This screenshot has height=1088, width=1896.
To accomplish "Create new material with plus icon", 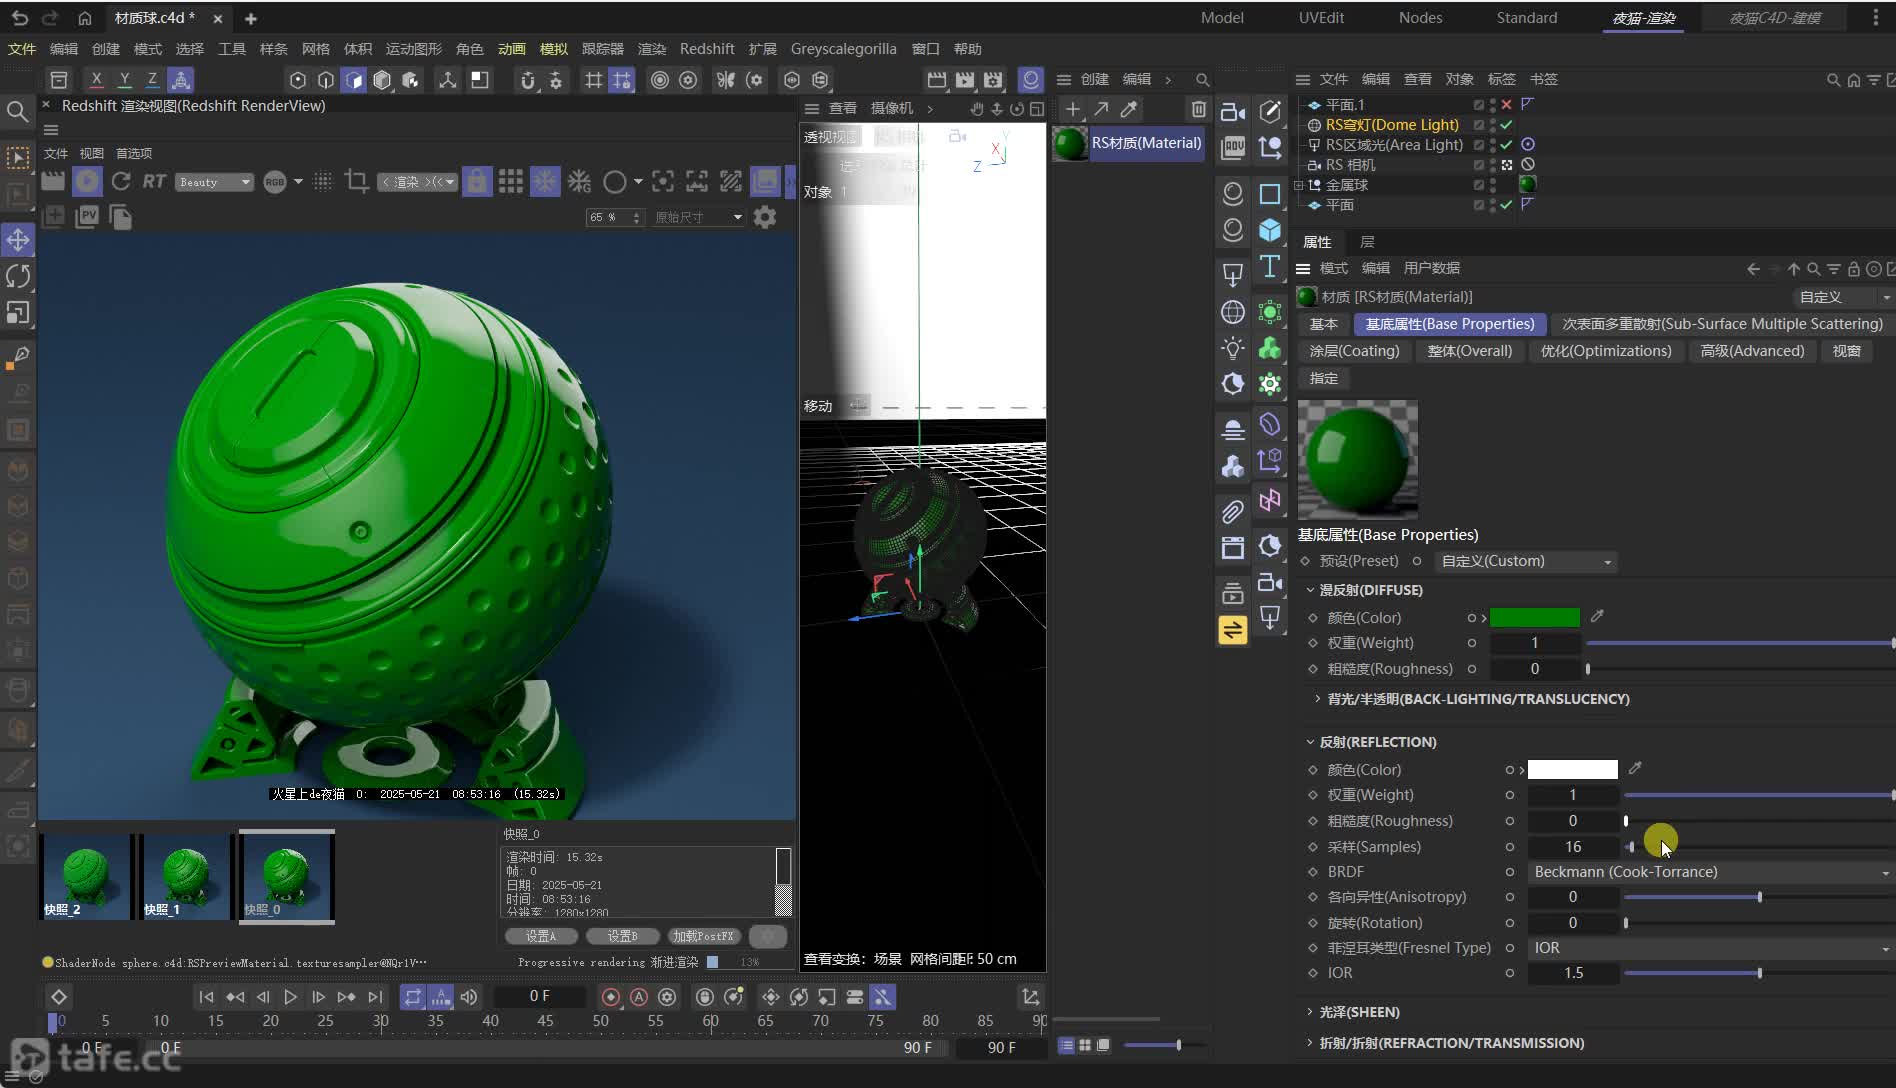I will click(x=1072, y=109).
